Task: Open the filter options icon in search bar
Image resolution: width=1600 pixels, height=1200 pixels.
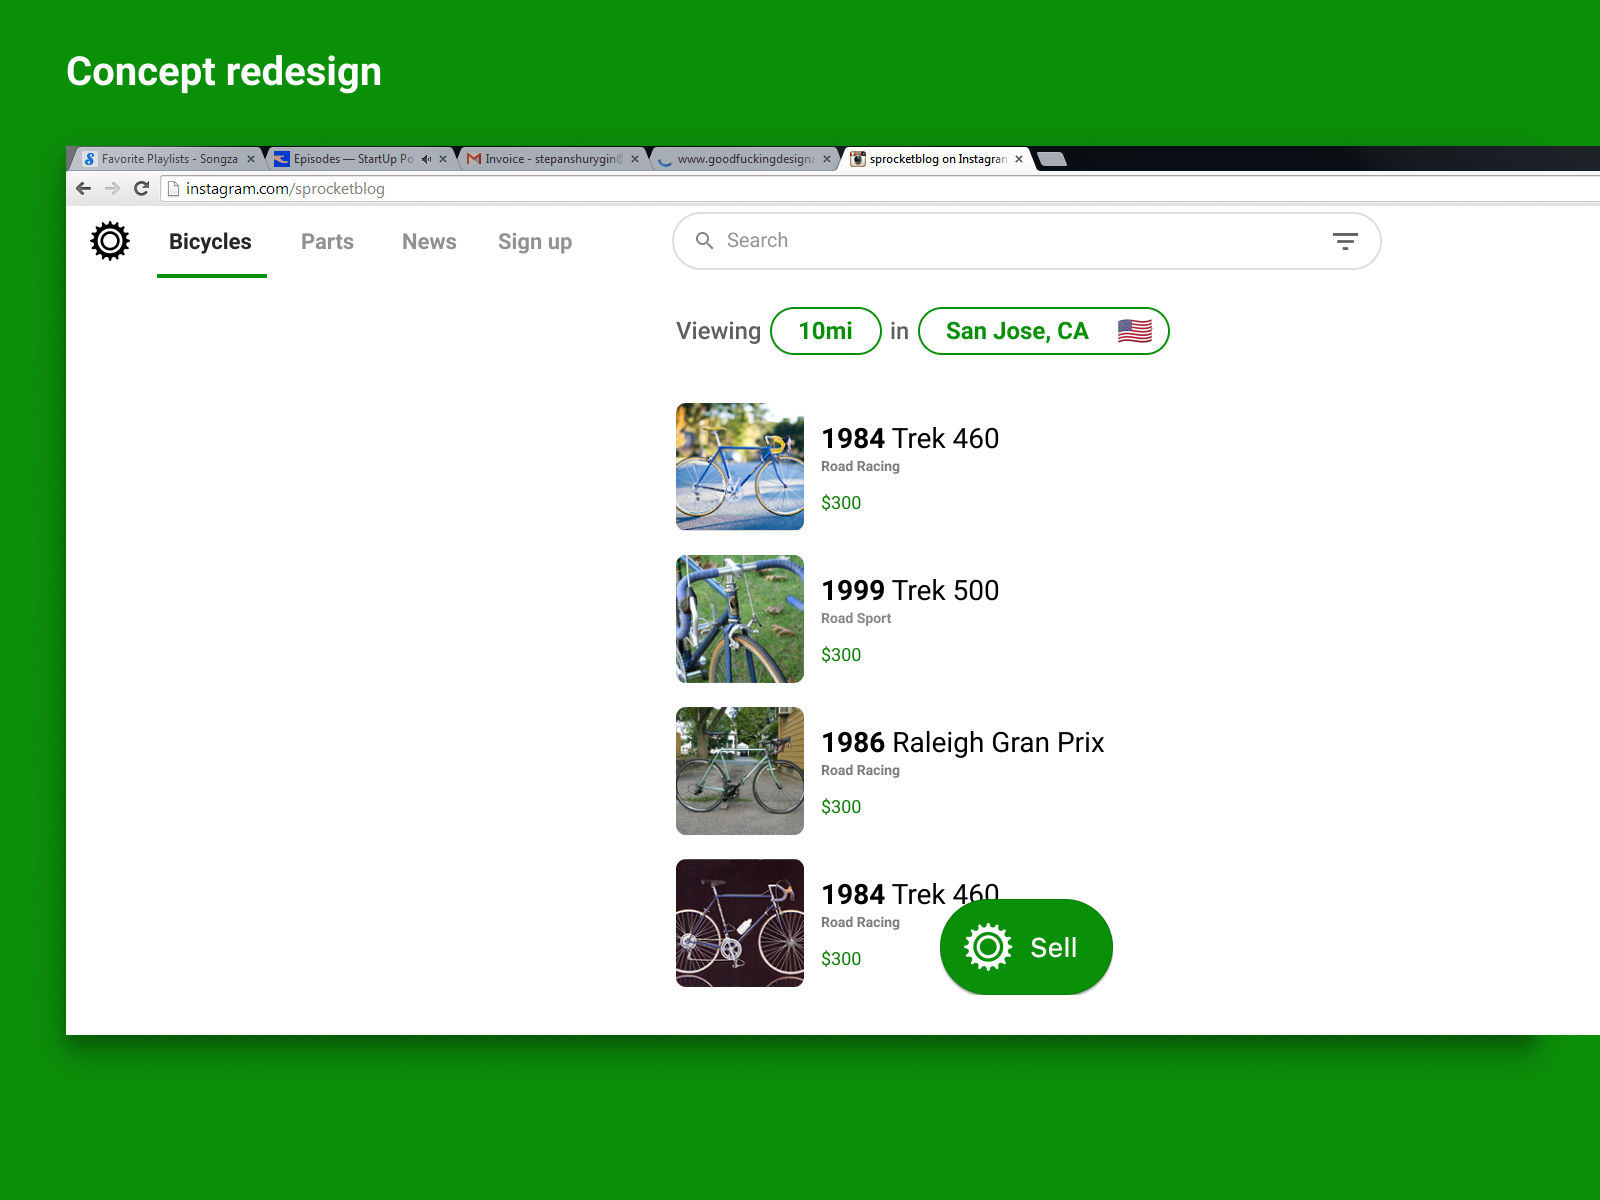Action: (x=1346, y=241)
